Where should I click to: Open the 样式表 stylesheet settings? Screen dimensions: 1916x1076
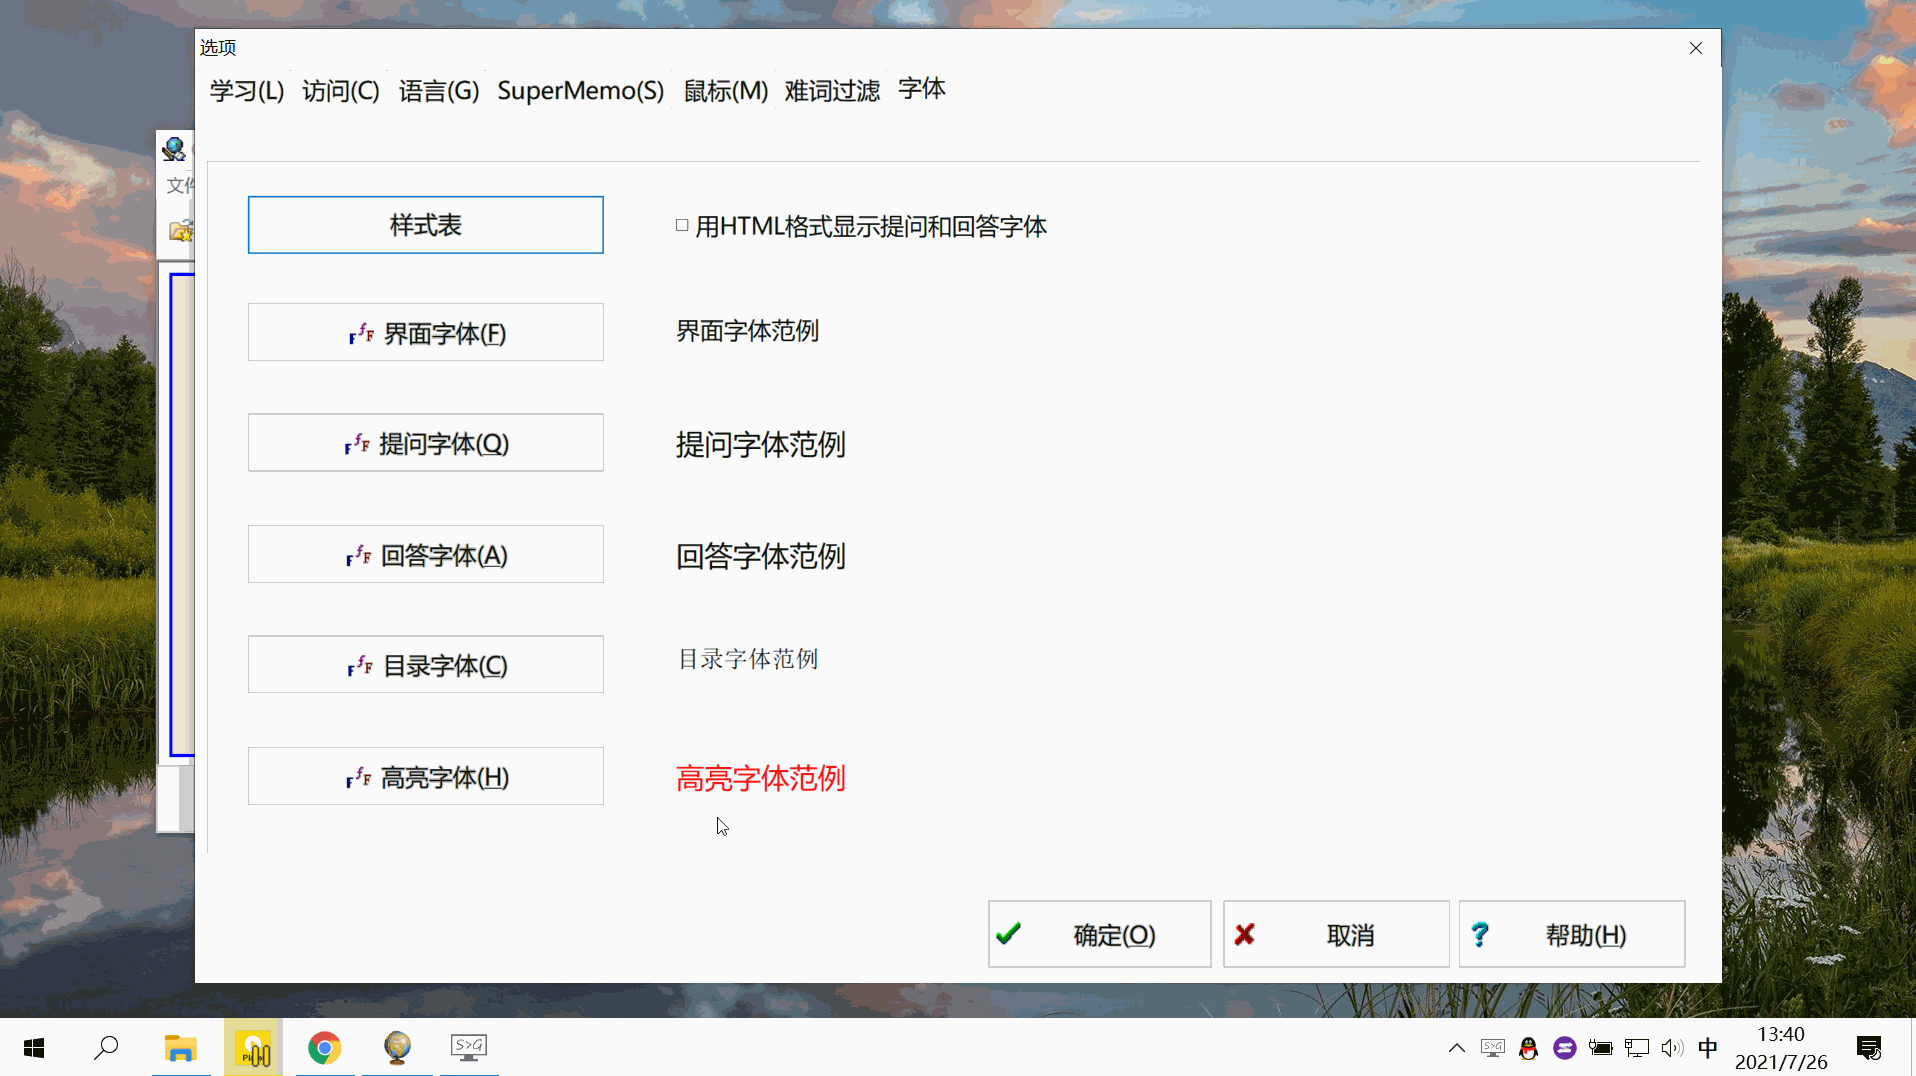(425, 224)
